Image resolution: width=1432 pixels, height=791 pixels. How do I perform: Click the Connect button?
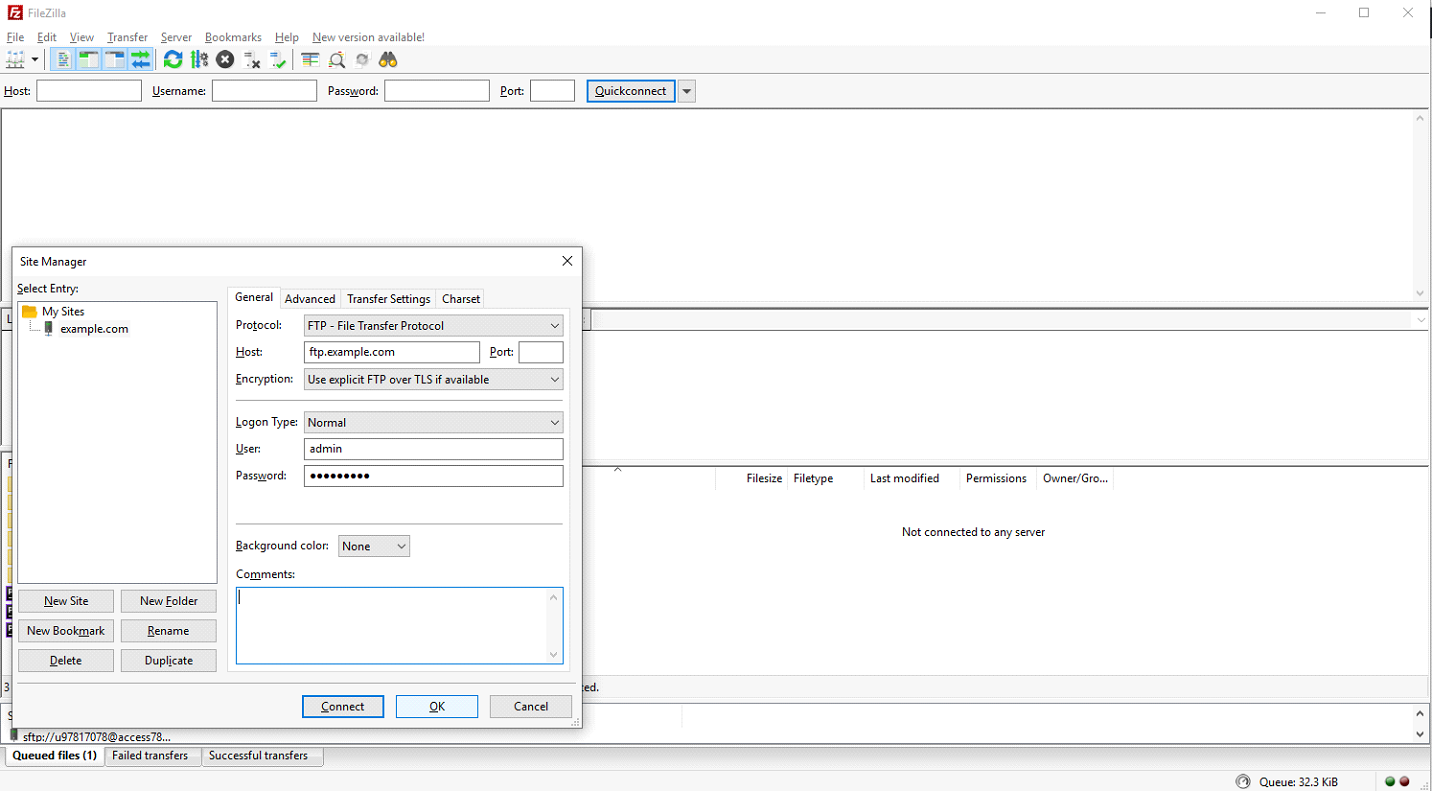343,706
